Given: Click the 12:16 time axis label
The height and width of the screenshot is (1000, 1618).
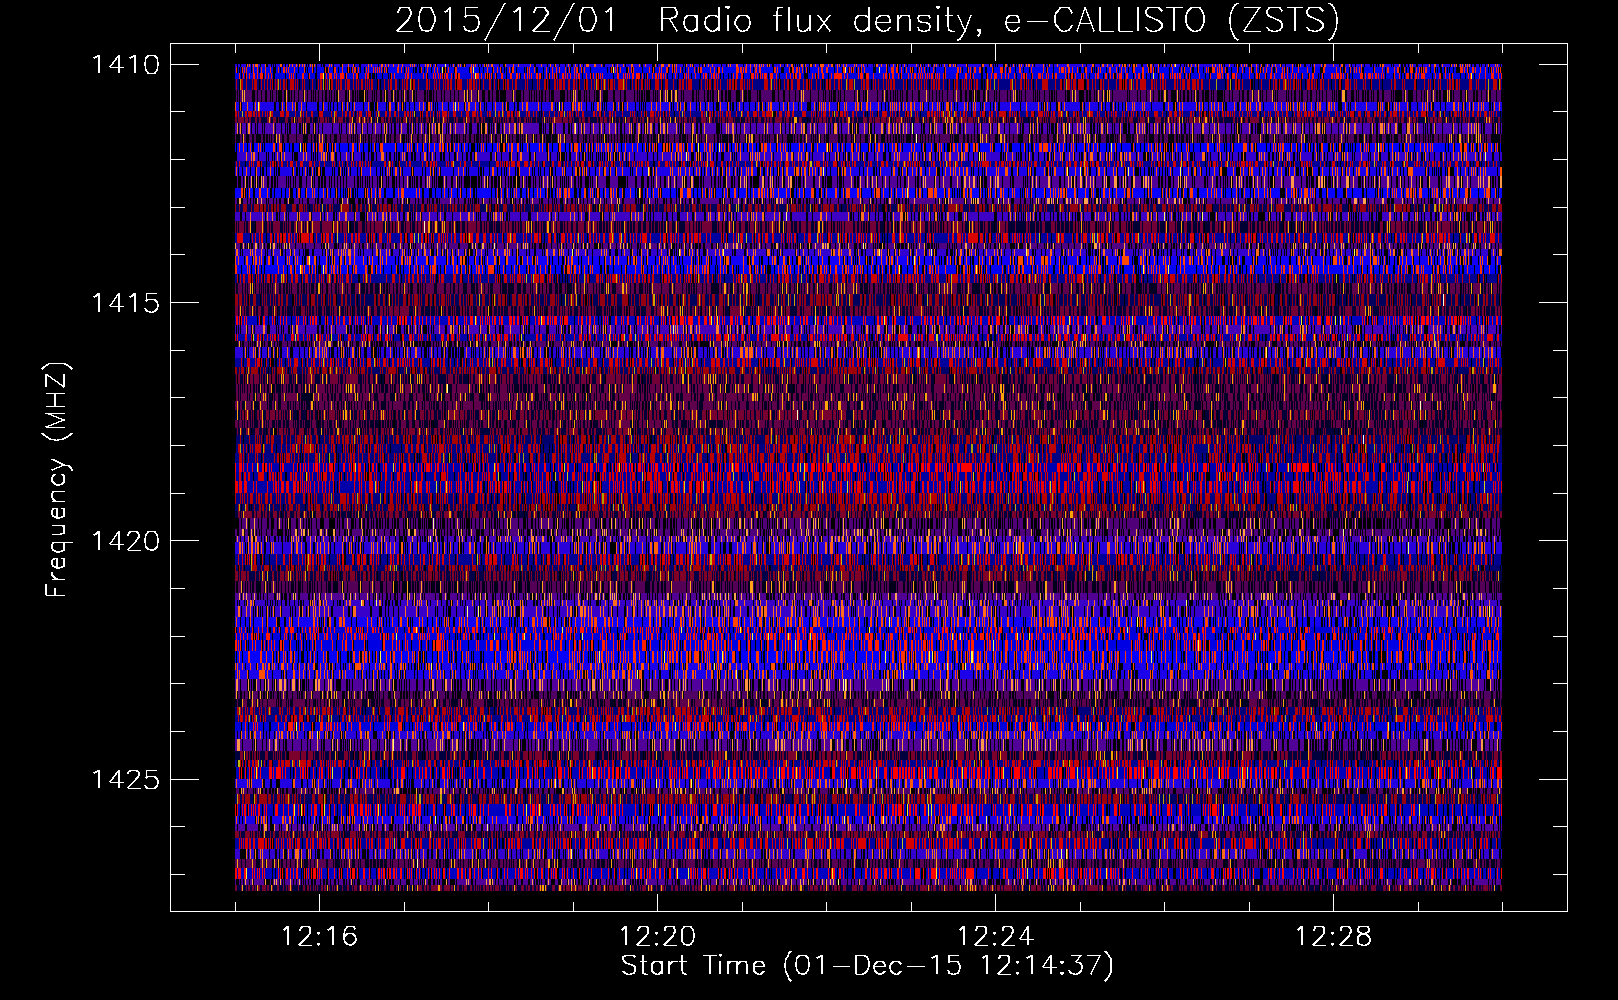Looking at the screenshot, I should (x=319, y=937).
